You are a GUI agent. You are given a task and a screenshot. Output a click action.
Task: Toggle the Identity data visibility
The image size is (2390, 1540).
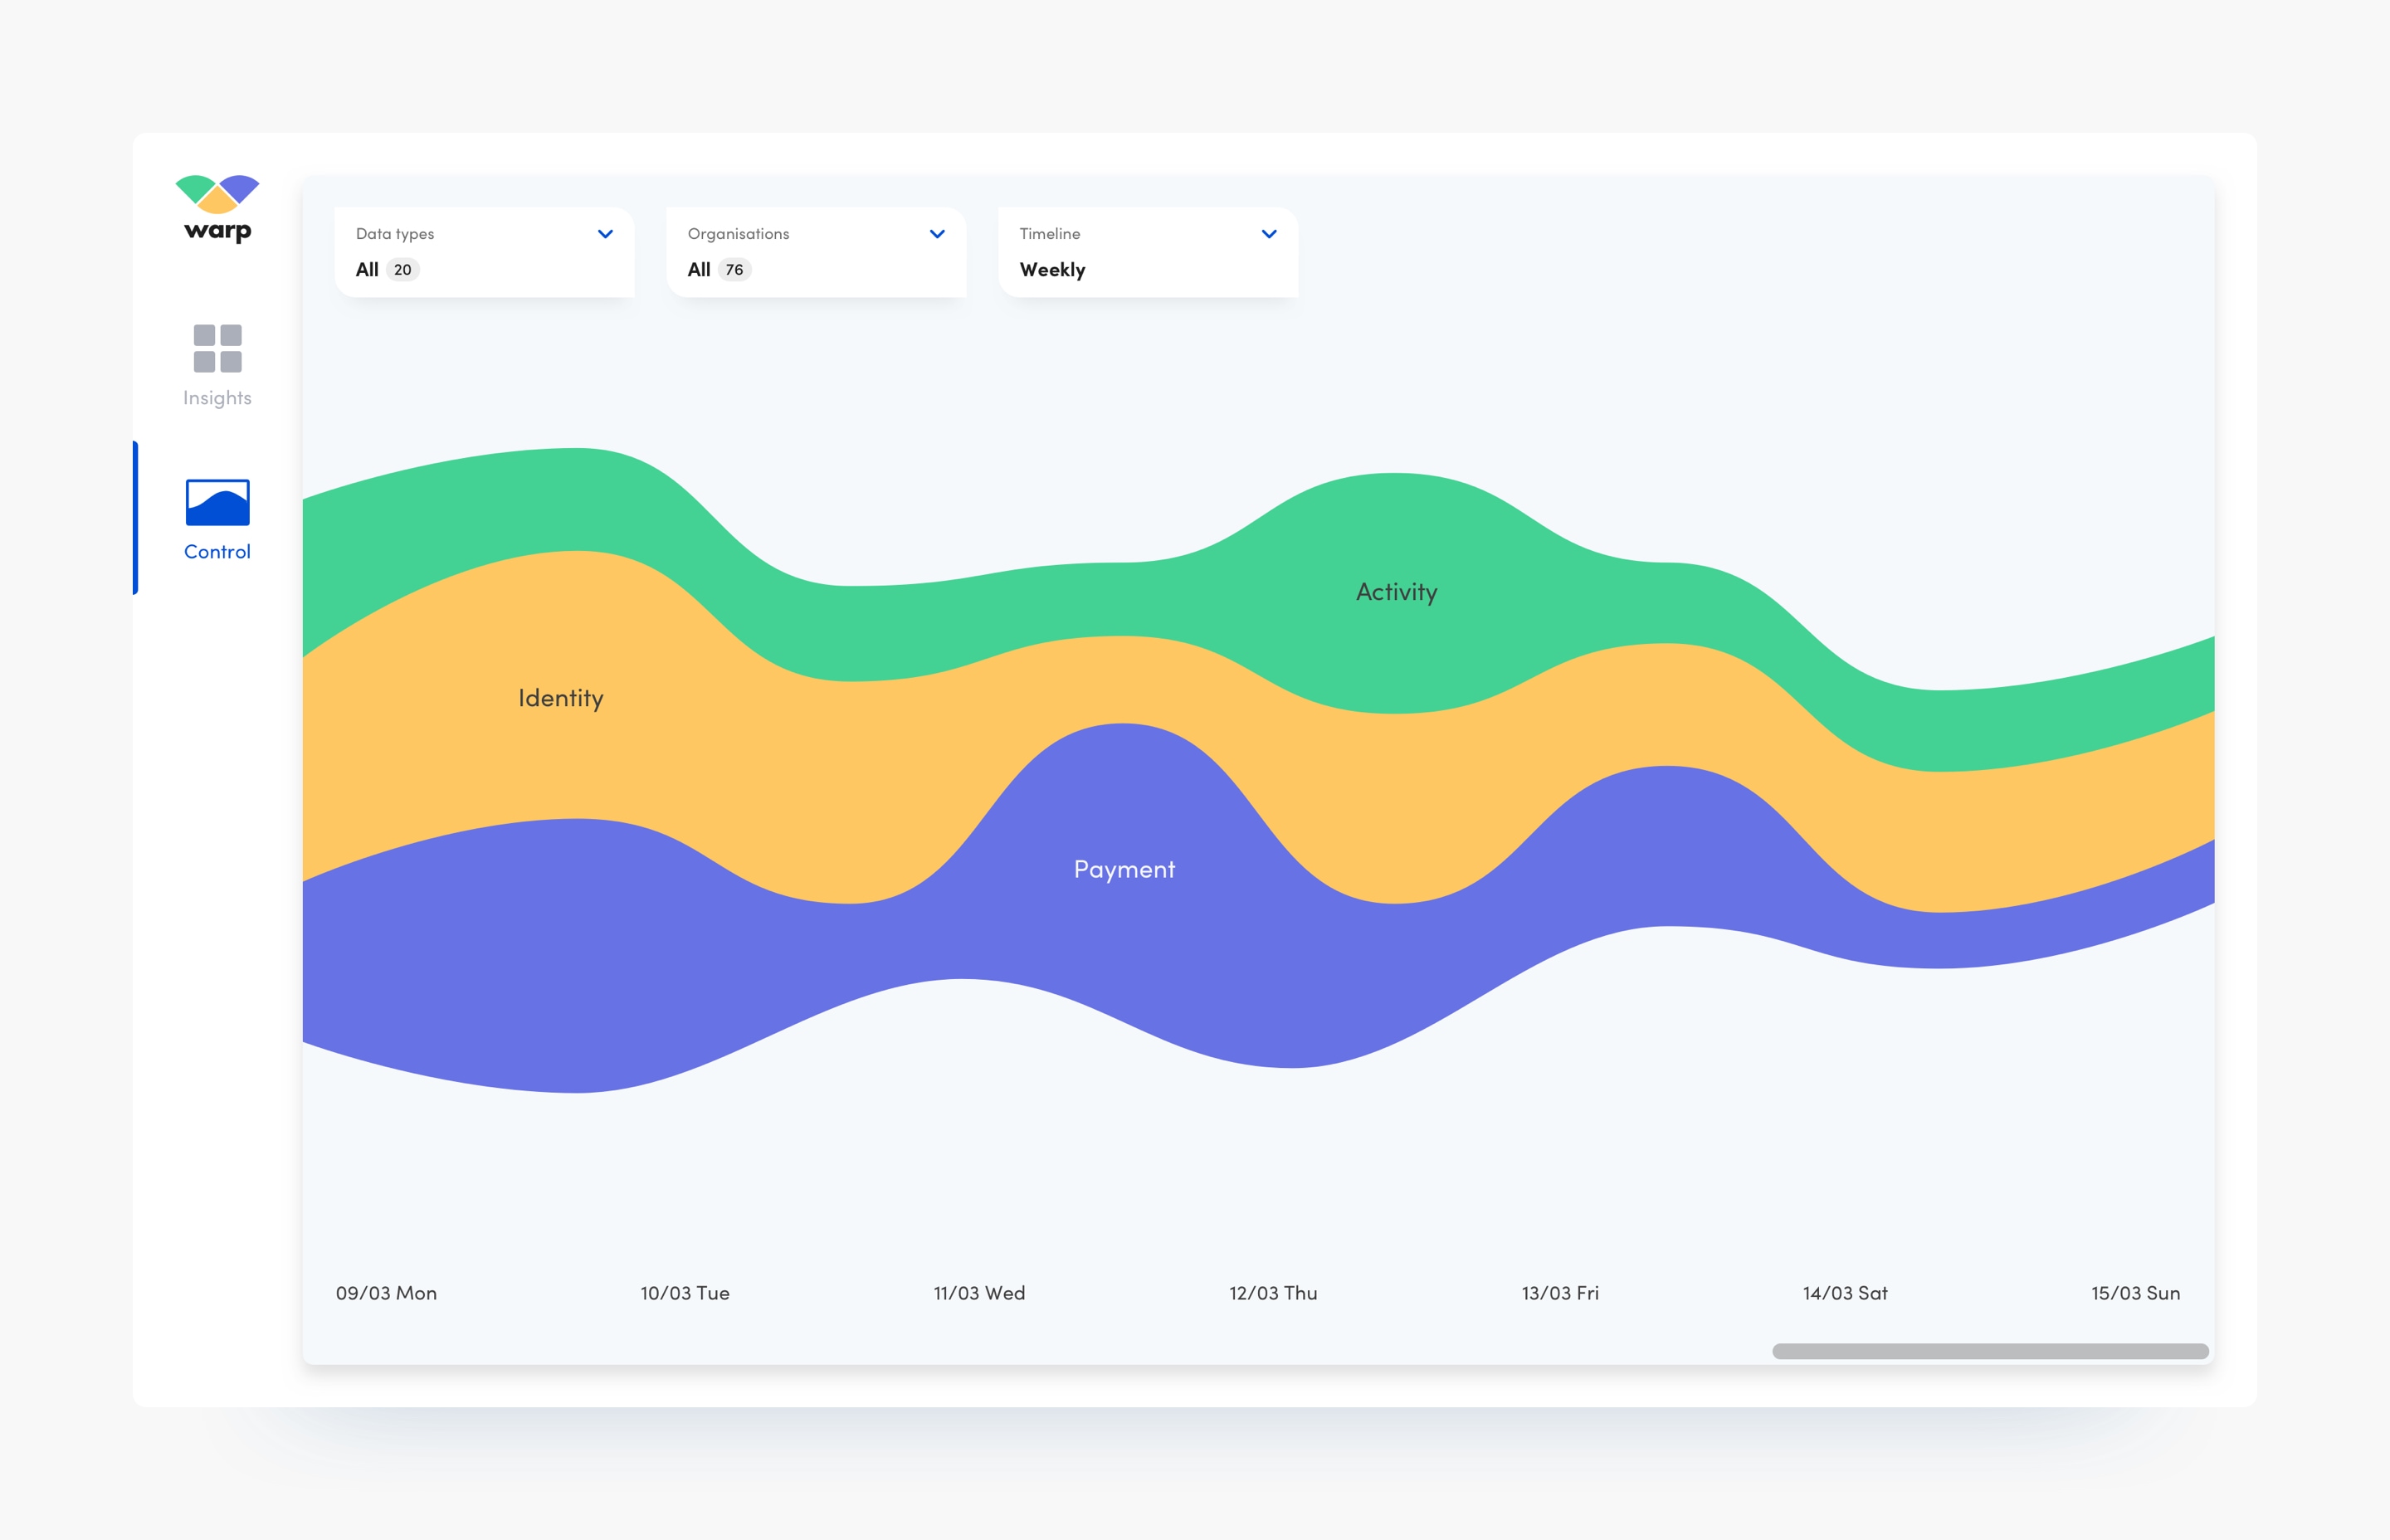coord(559,697)
